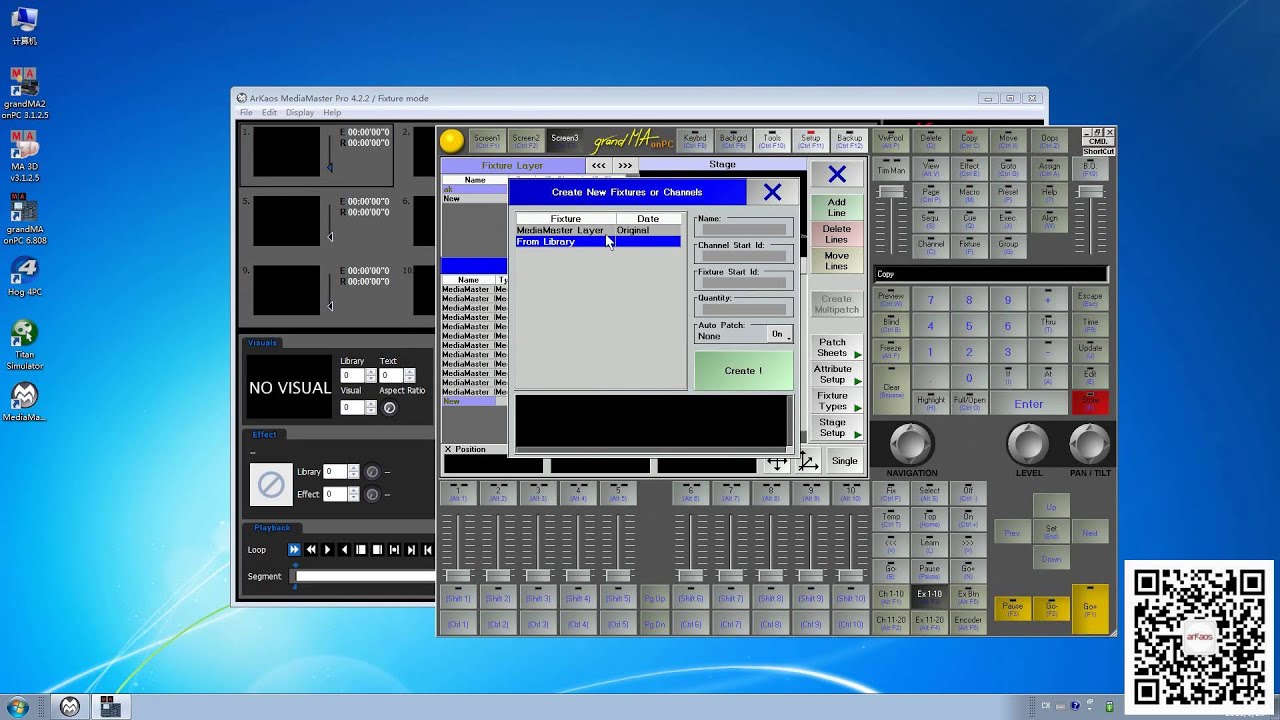
Task: Click the Move Lines button
Action: 836,261
